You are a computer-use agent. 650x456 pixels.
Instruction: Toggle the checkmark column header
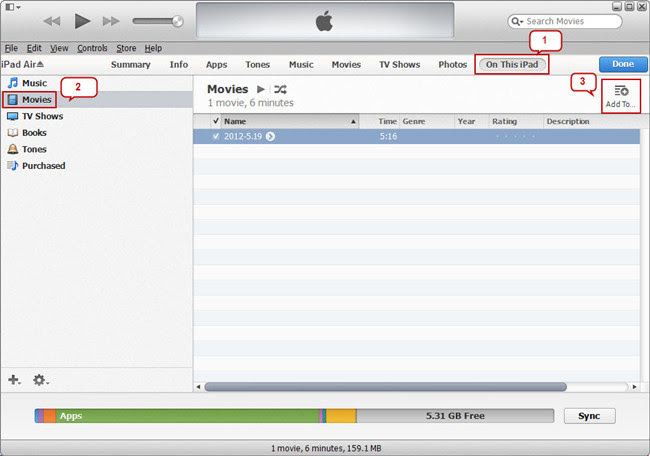pyautogui.click(x=216, y=121)
